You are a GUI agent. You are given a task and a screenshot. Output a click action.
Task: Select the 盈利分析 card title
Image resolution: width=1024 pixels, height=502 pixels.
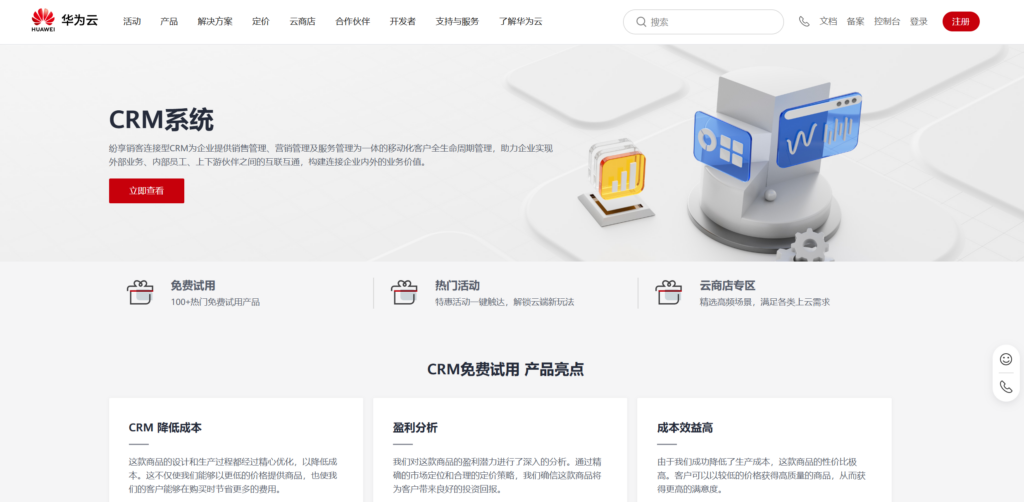tap(415, 428)
